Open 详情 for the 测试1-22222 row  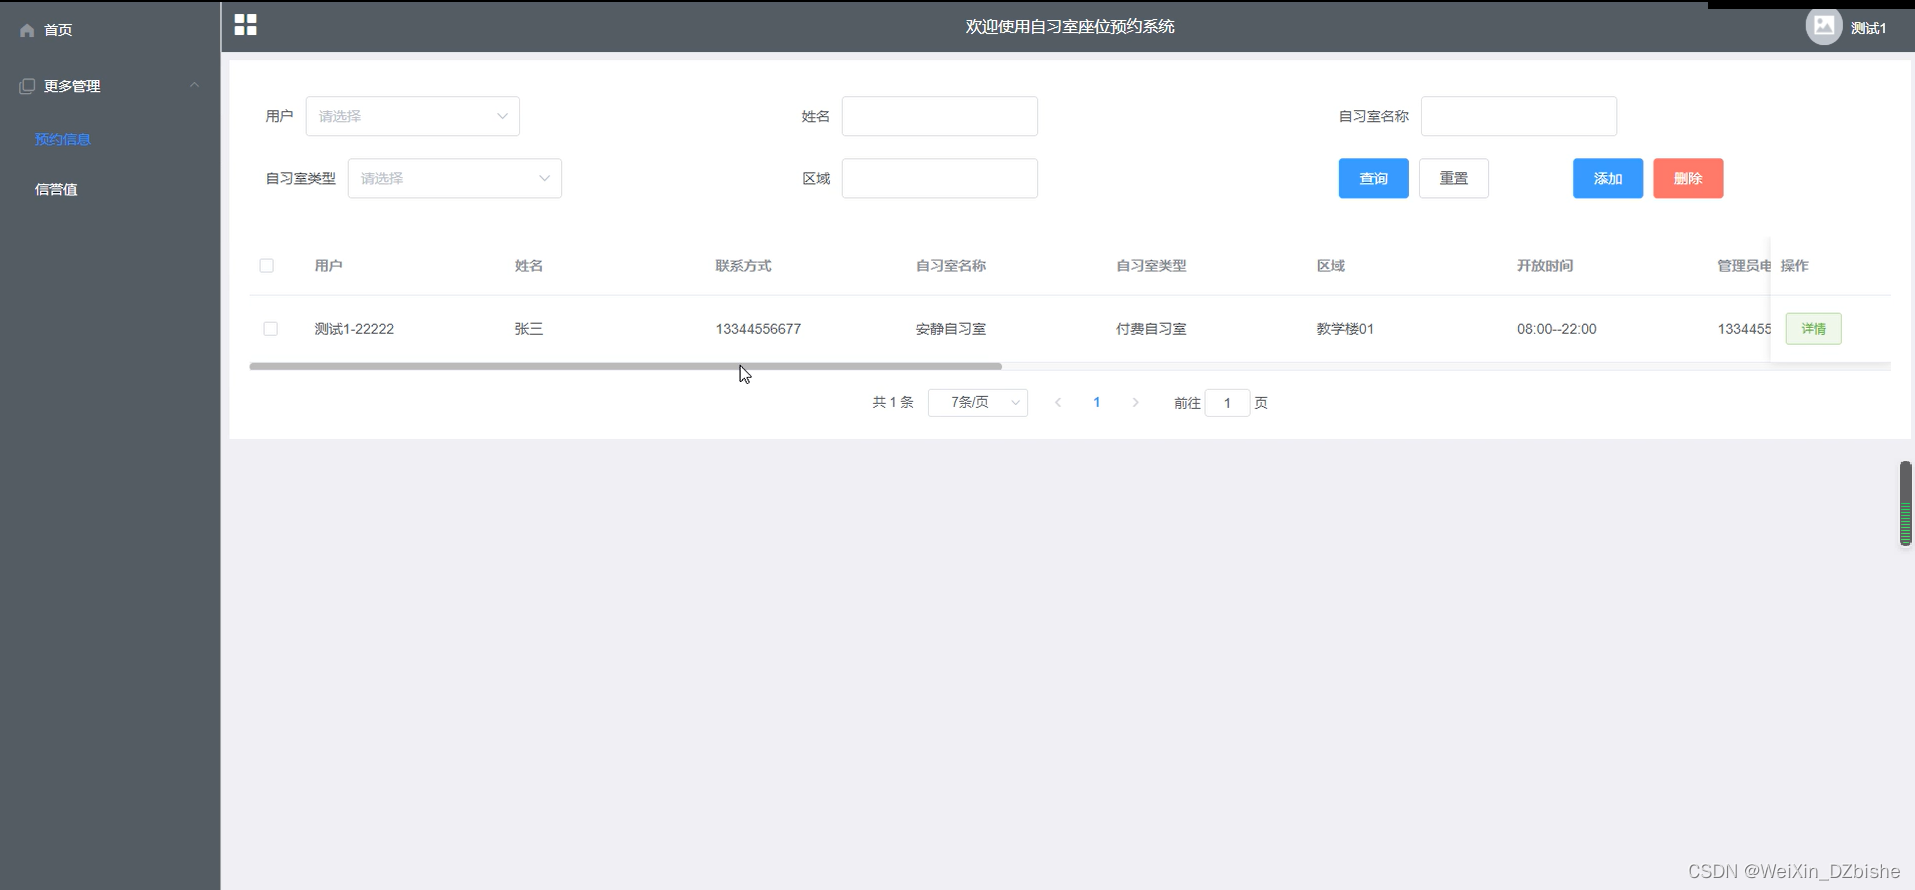1814,329
